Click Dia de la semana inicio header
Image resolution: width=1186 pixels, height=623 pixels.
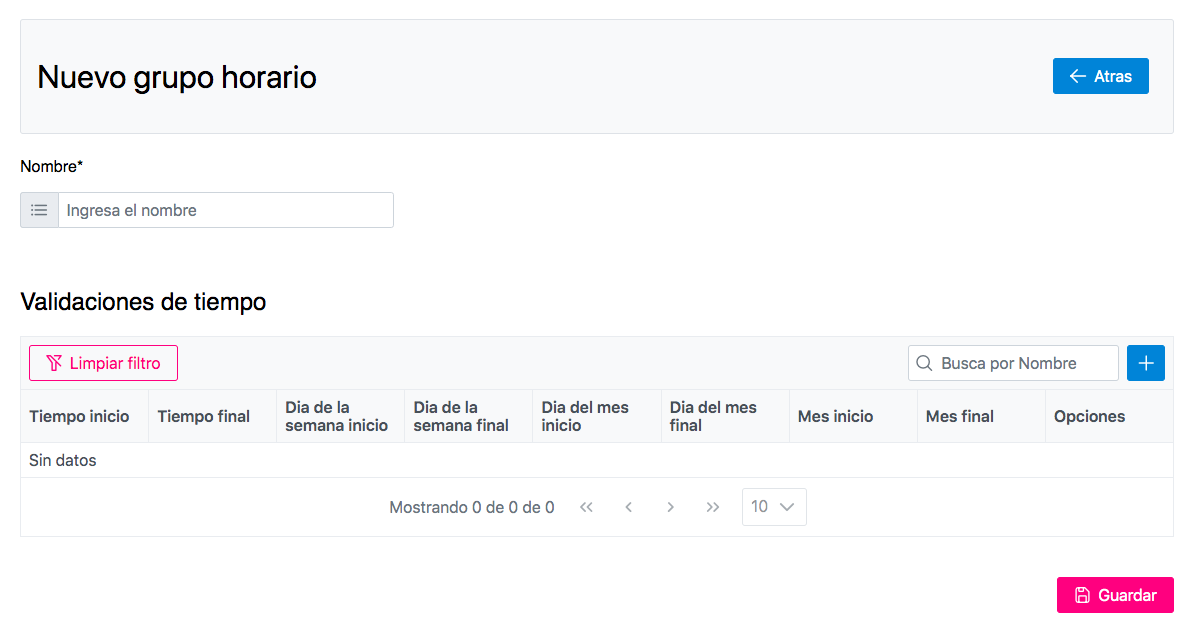(x=337, y=416)
